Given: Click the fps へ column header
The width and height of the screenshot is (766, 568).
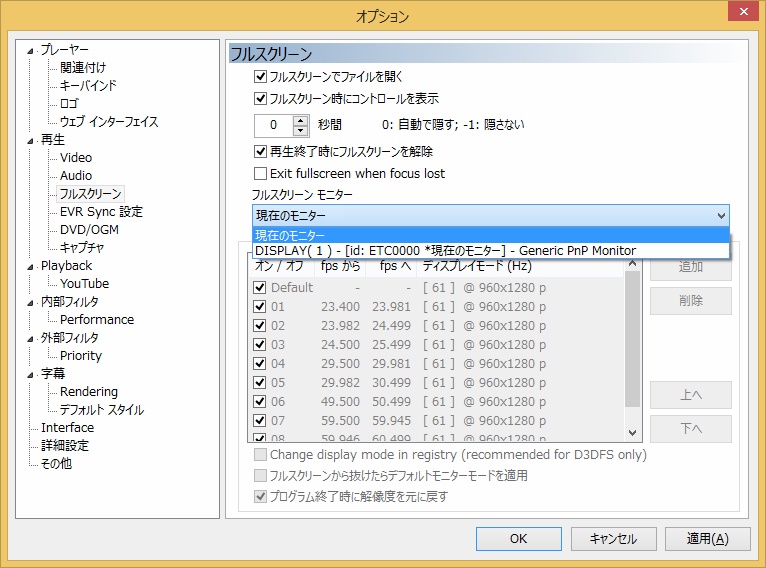Looking at the screenshot, I should 392,266.
